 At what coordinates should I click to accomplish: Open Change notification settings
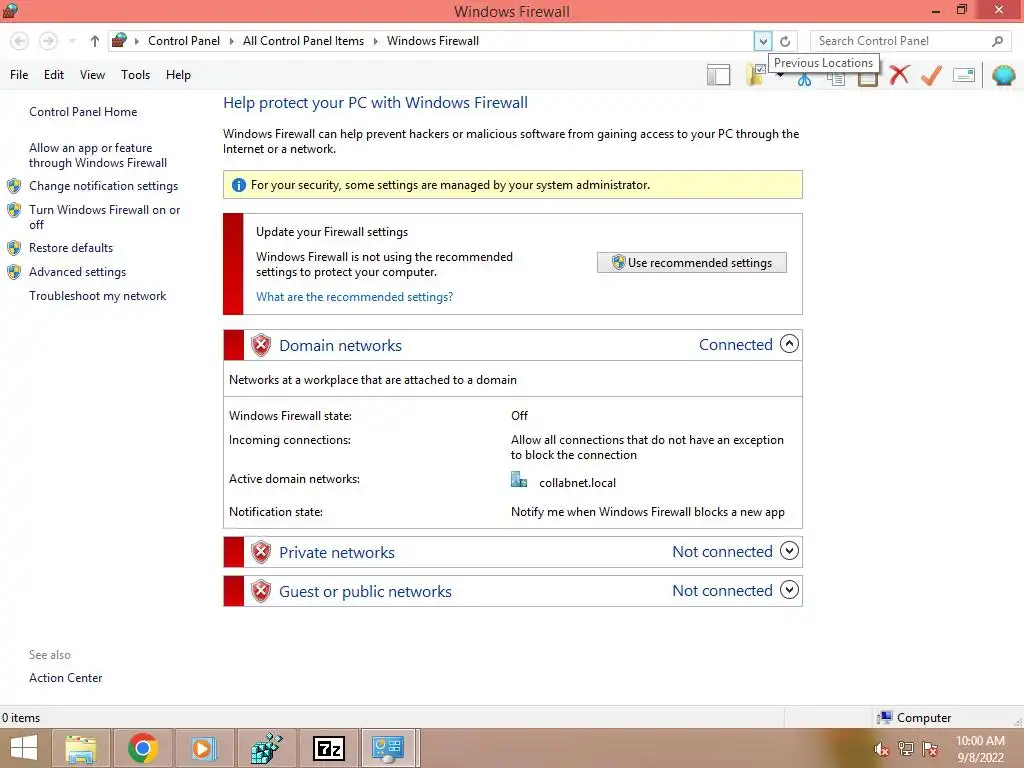[x=103, y=186]
